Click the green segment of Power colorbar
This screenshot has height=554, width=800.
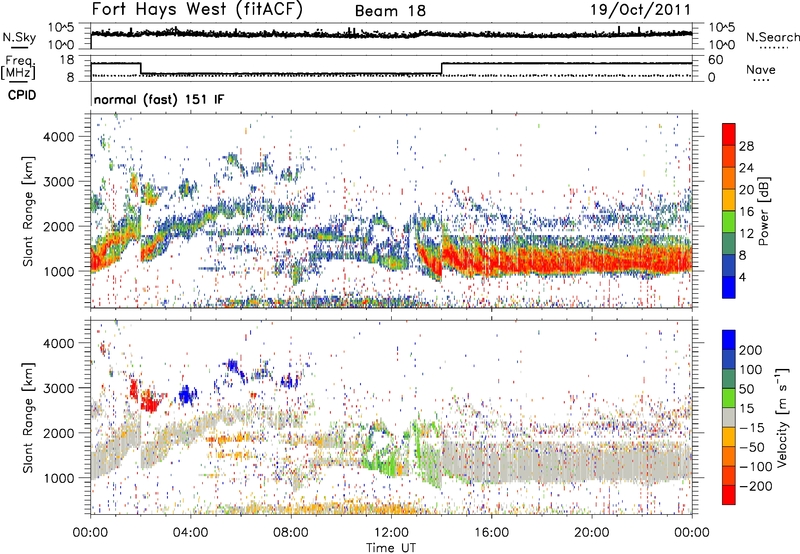coord(729,222)
